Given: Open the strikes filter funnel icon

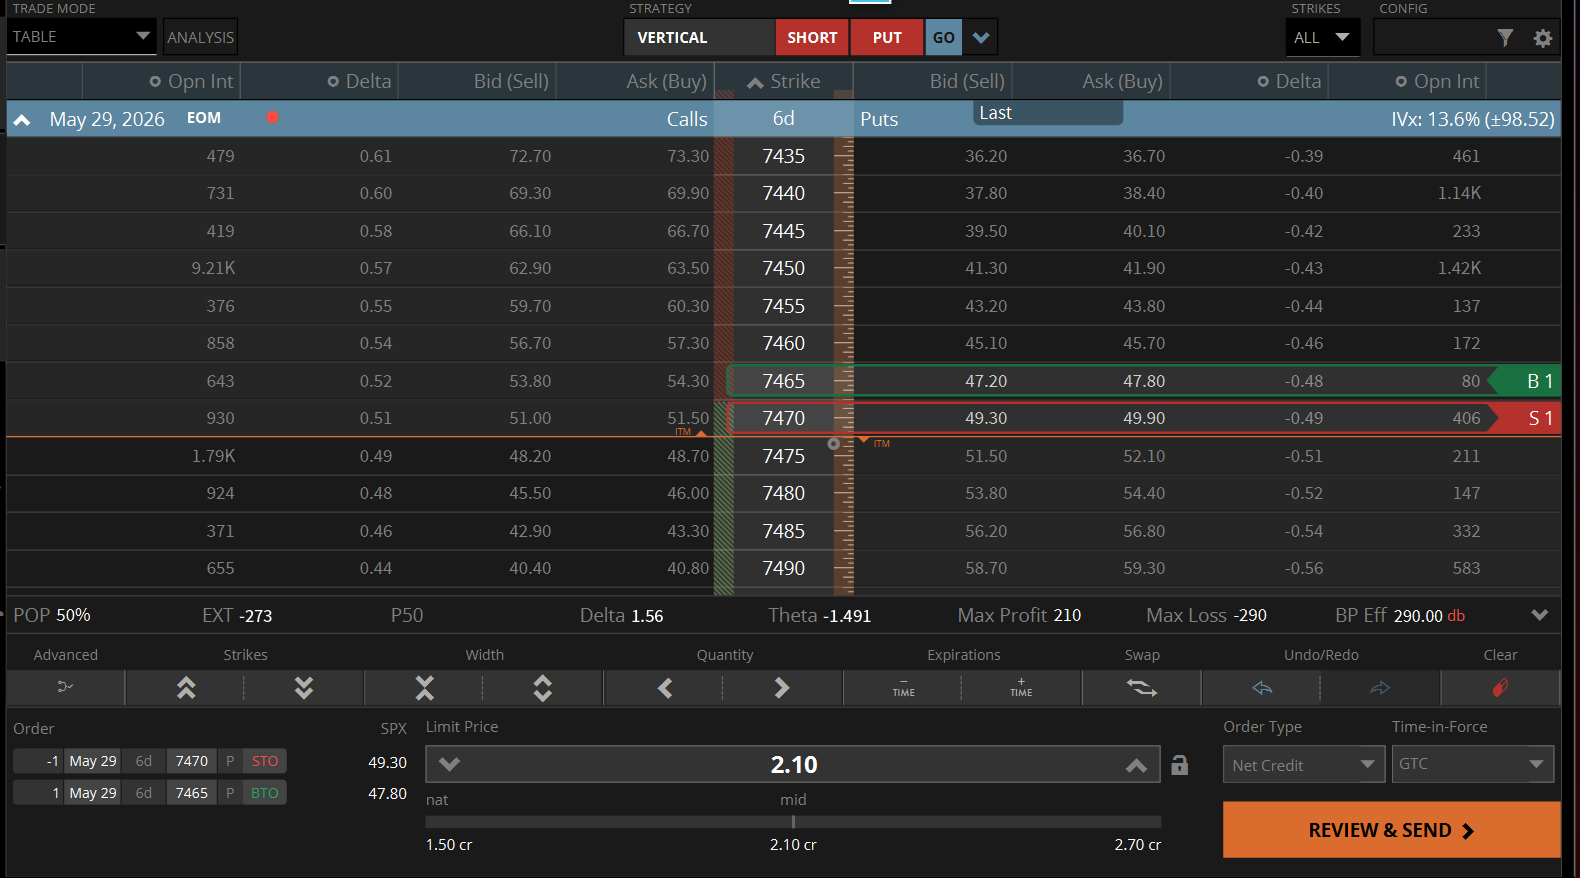Looking at the screenshot, I should tap(1505, 38).
